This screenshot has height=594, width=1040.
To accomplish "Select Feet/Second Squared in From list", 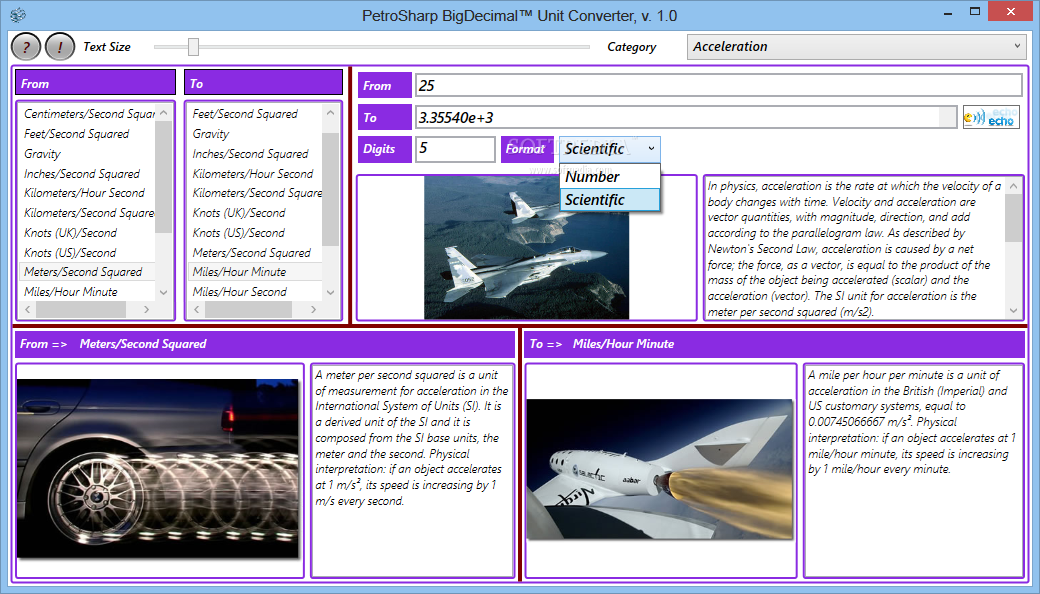I will 87,133.
